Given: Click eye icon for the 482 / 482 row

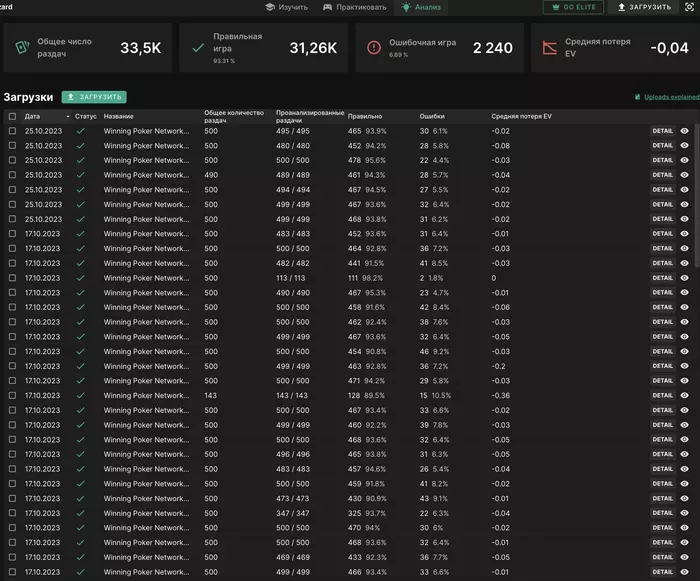Looking at the screenshot, I should [684, 263].
